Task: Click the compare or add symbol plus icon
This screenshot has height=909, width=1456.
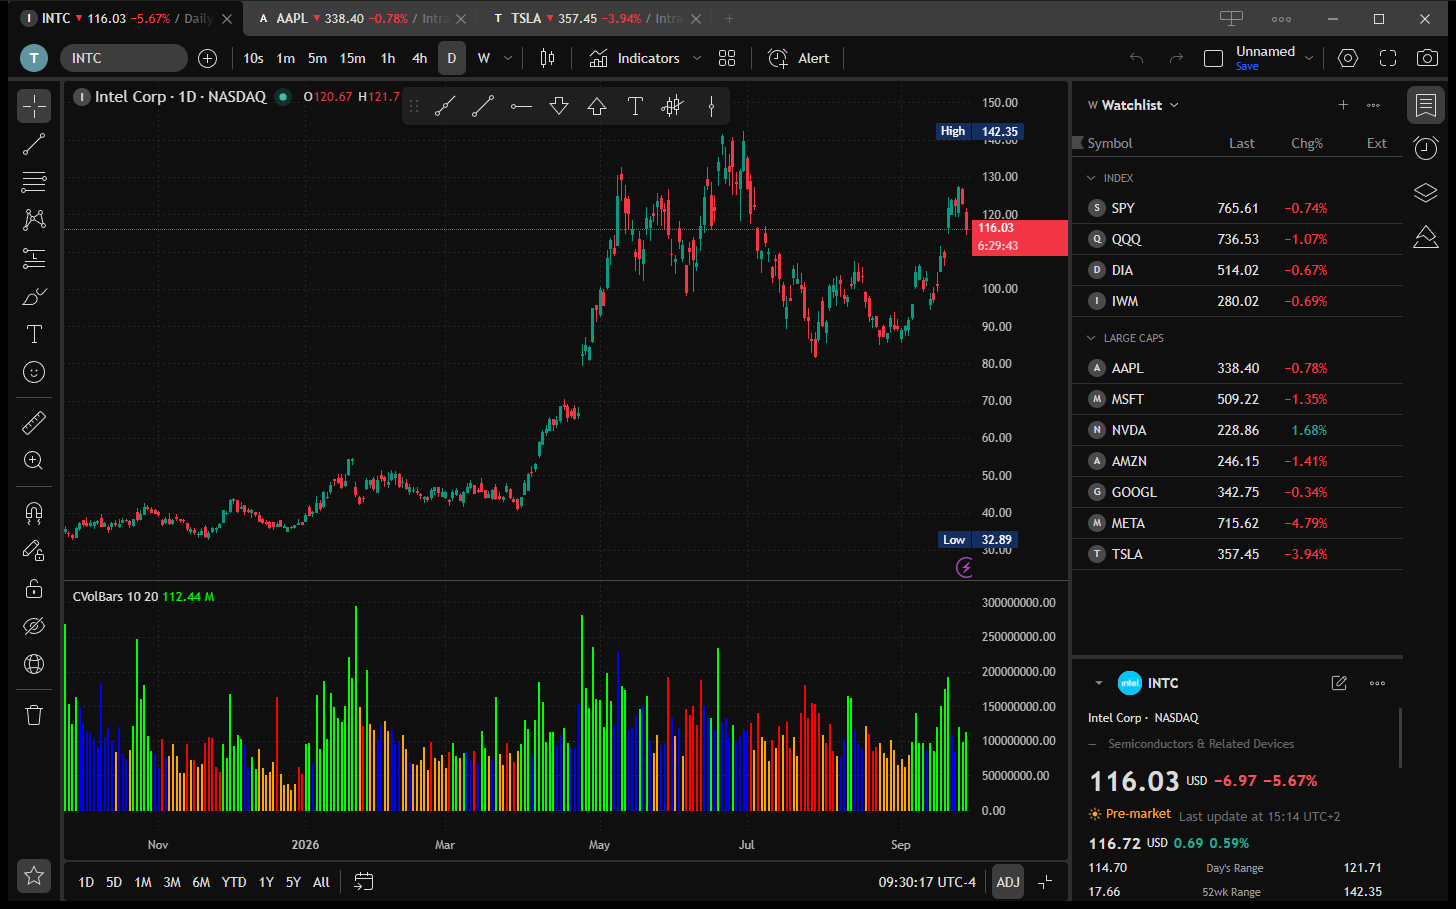Action: click(x=208, y=58)
